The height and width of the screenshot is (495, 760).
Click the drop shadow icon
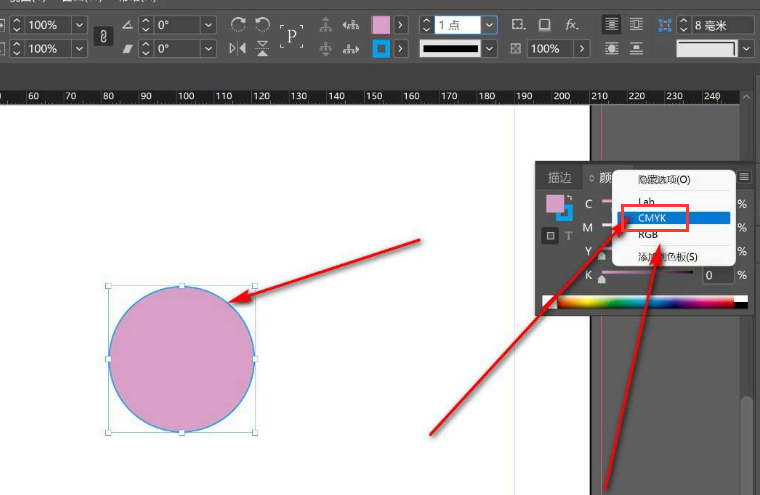(x=545, y=24)
